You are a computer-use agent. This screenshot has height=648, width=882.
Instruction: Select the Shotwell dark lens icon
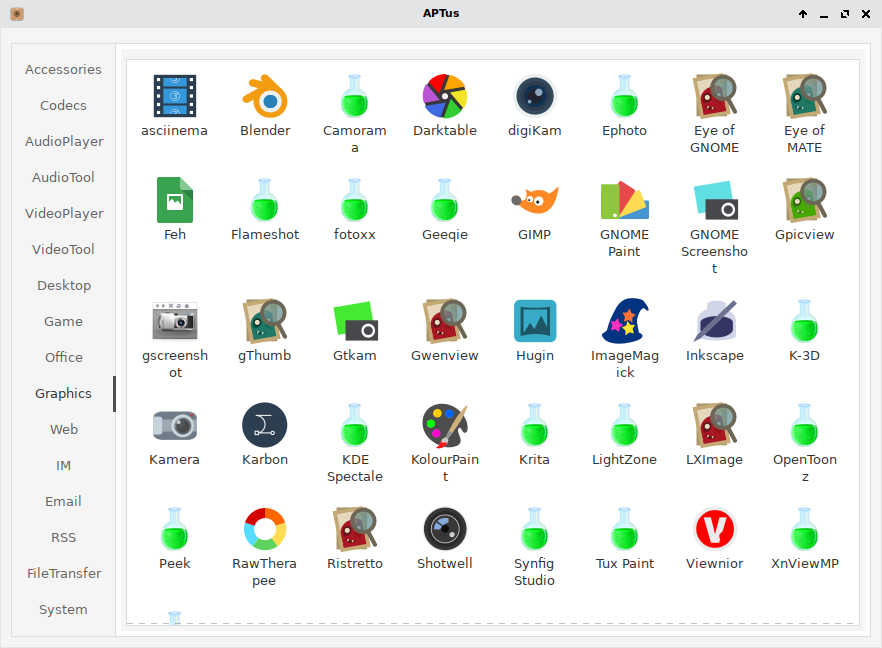tap(445, 529)
